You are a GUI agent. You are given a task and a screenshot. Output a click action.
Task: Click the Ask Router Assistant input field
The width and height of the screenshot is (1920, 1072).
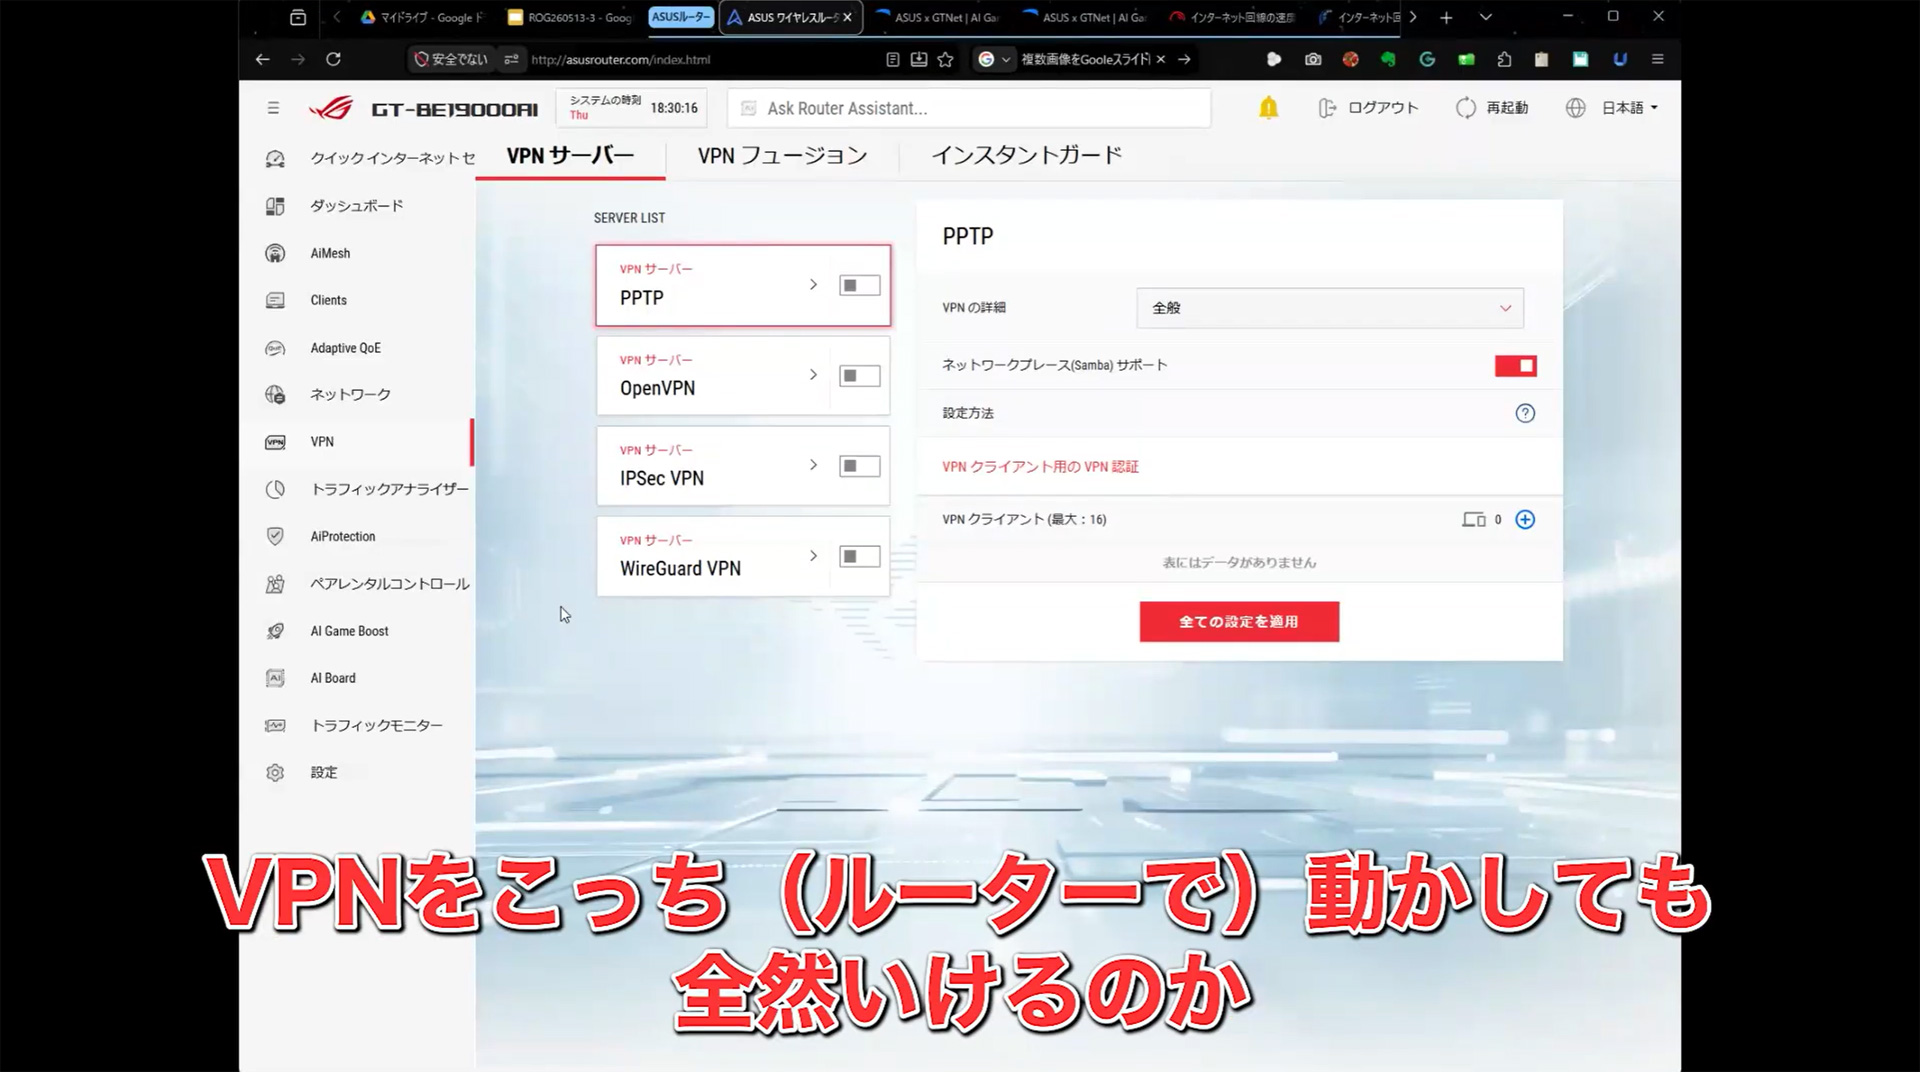(x=969, y=108)
